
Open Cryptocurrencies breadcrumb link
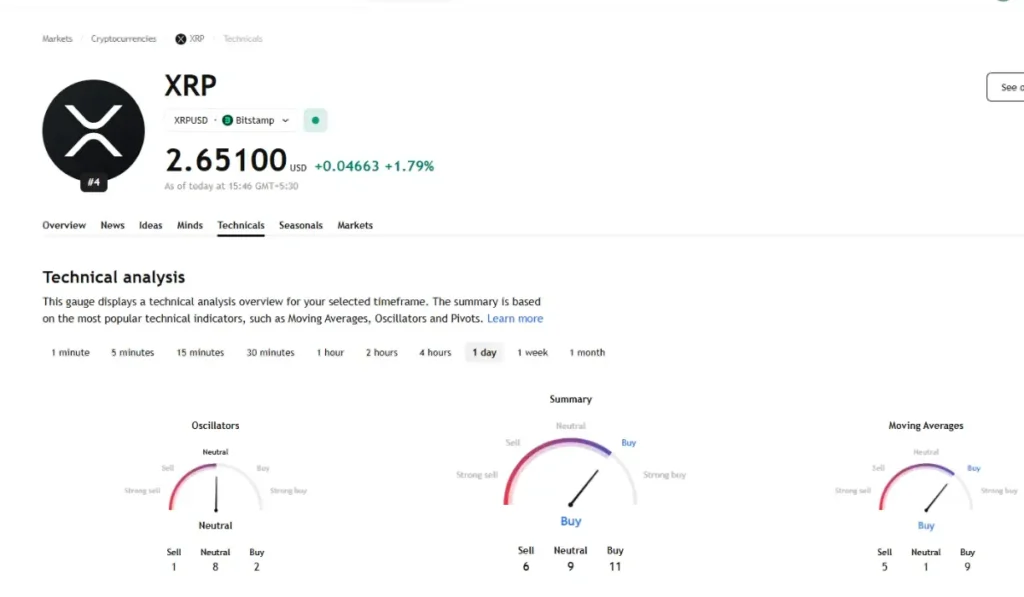pyautogui.click(x=123, y=39)
